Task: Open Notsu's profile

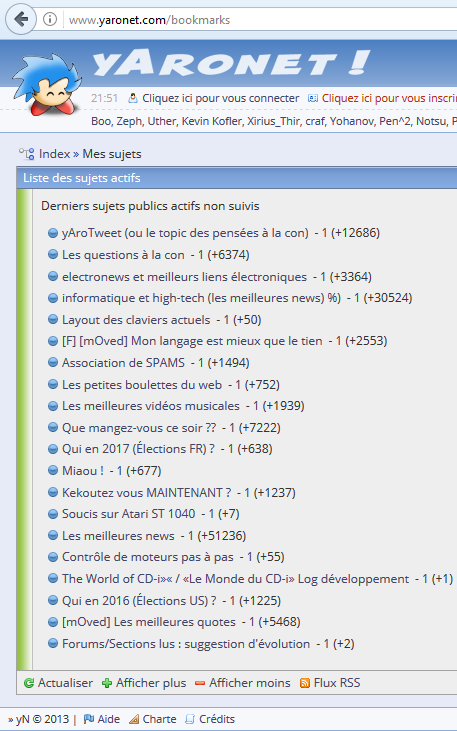Action: click(x=431, y=121)
